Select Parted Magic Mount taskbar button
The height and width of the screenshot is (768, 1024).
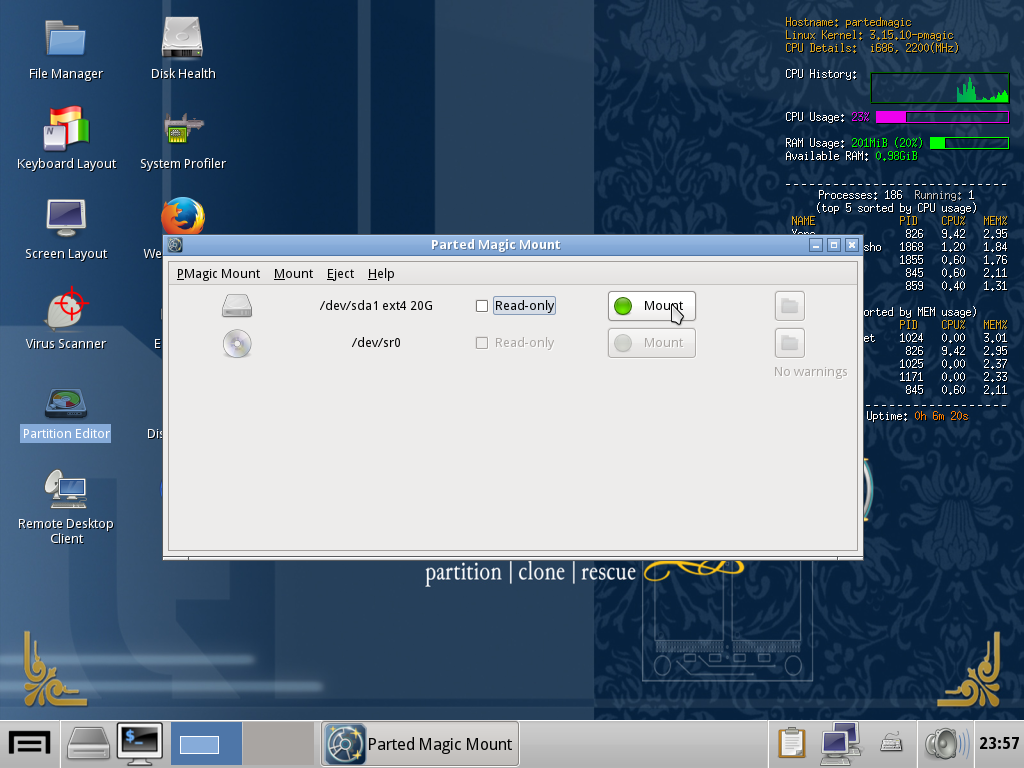tap(420, 744)
